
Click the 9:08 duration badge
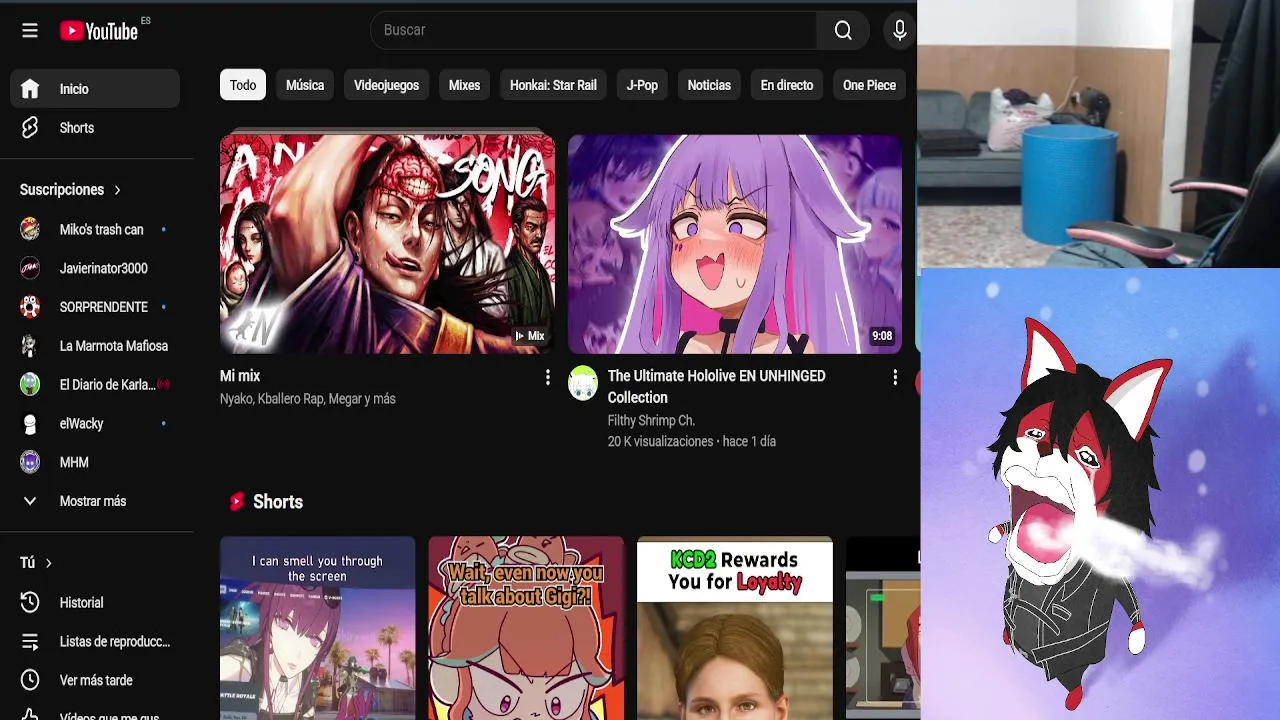(x=881, y=336)
